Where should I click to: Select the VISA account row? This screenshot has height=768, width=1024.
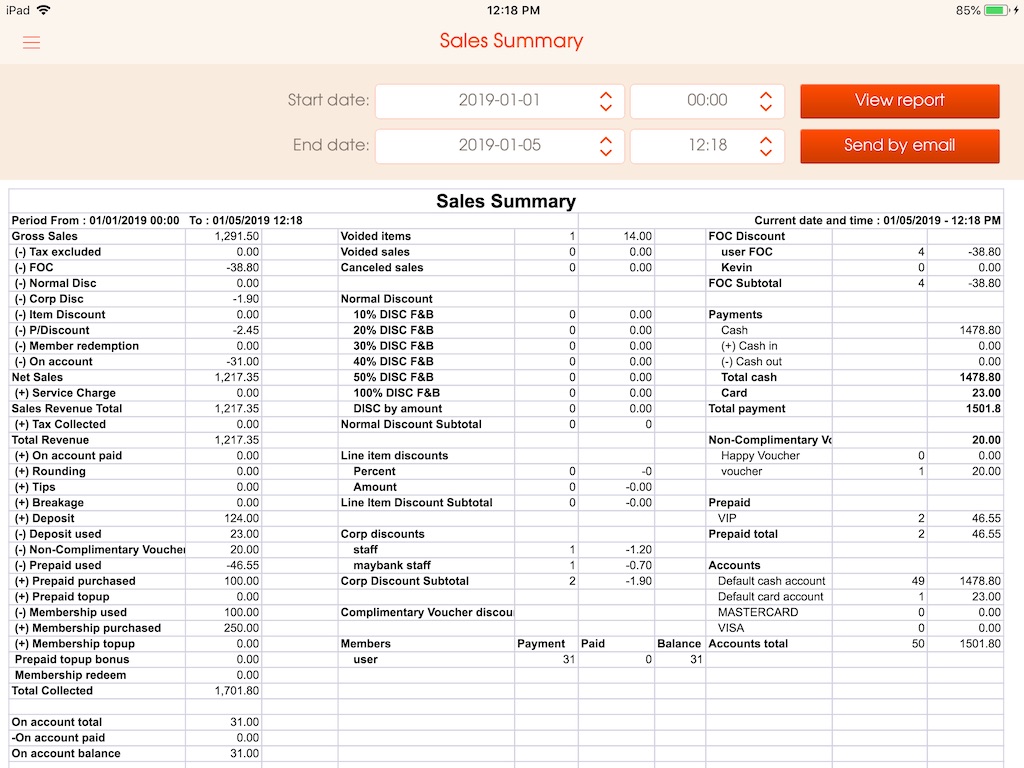pos(854,628)
